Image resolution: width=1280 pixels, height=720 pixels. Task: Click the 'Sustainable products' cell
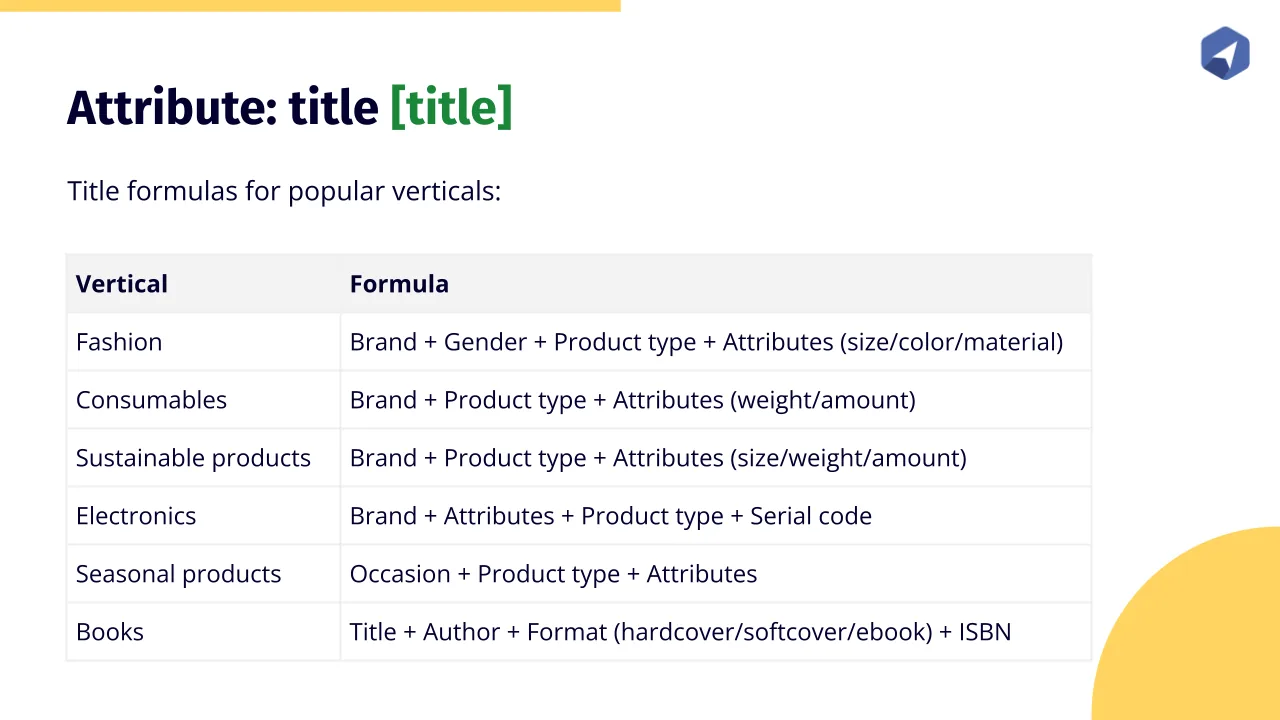click(193, 458)
